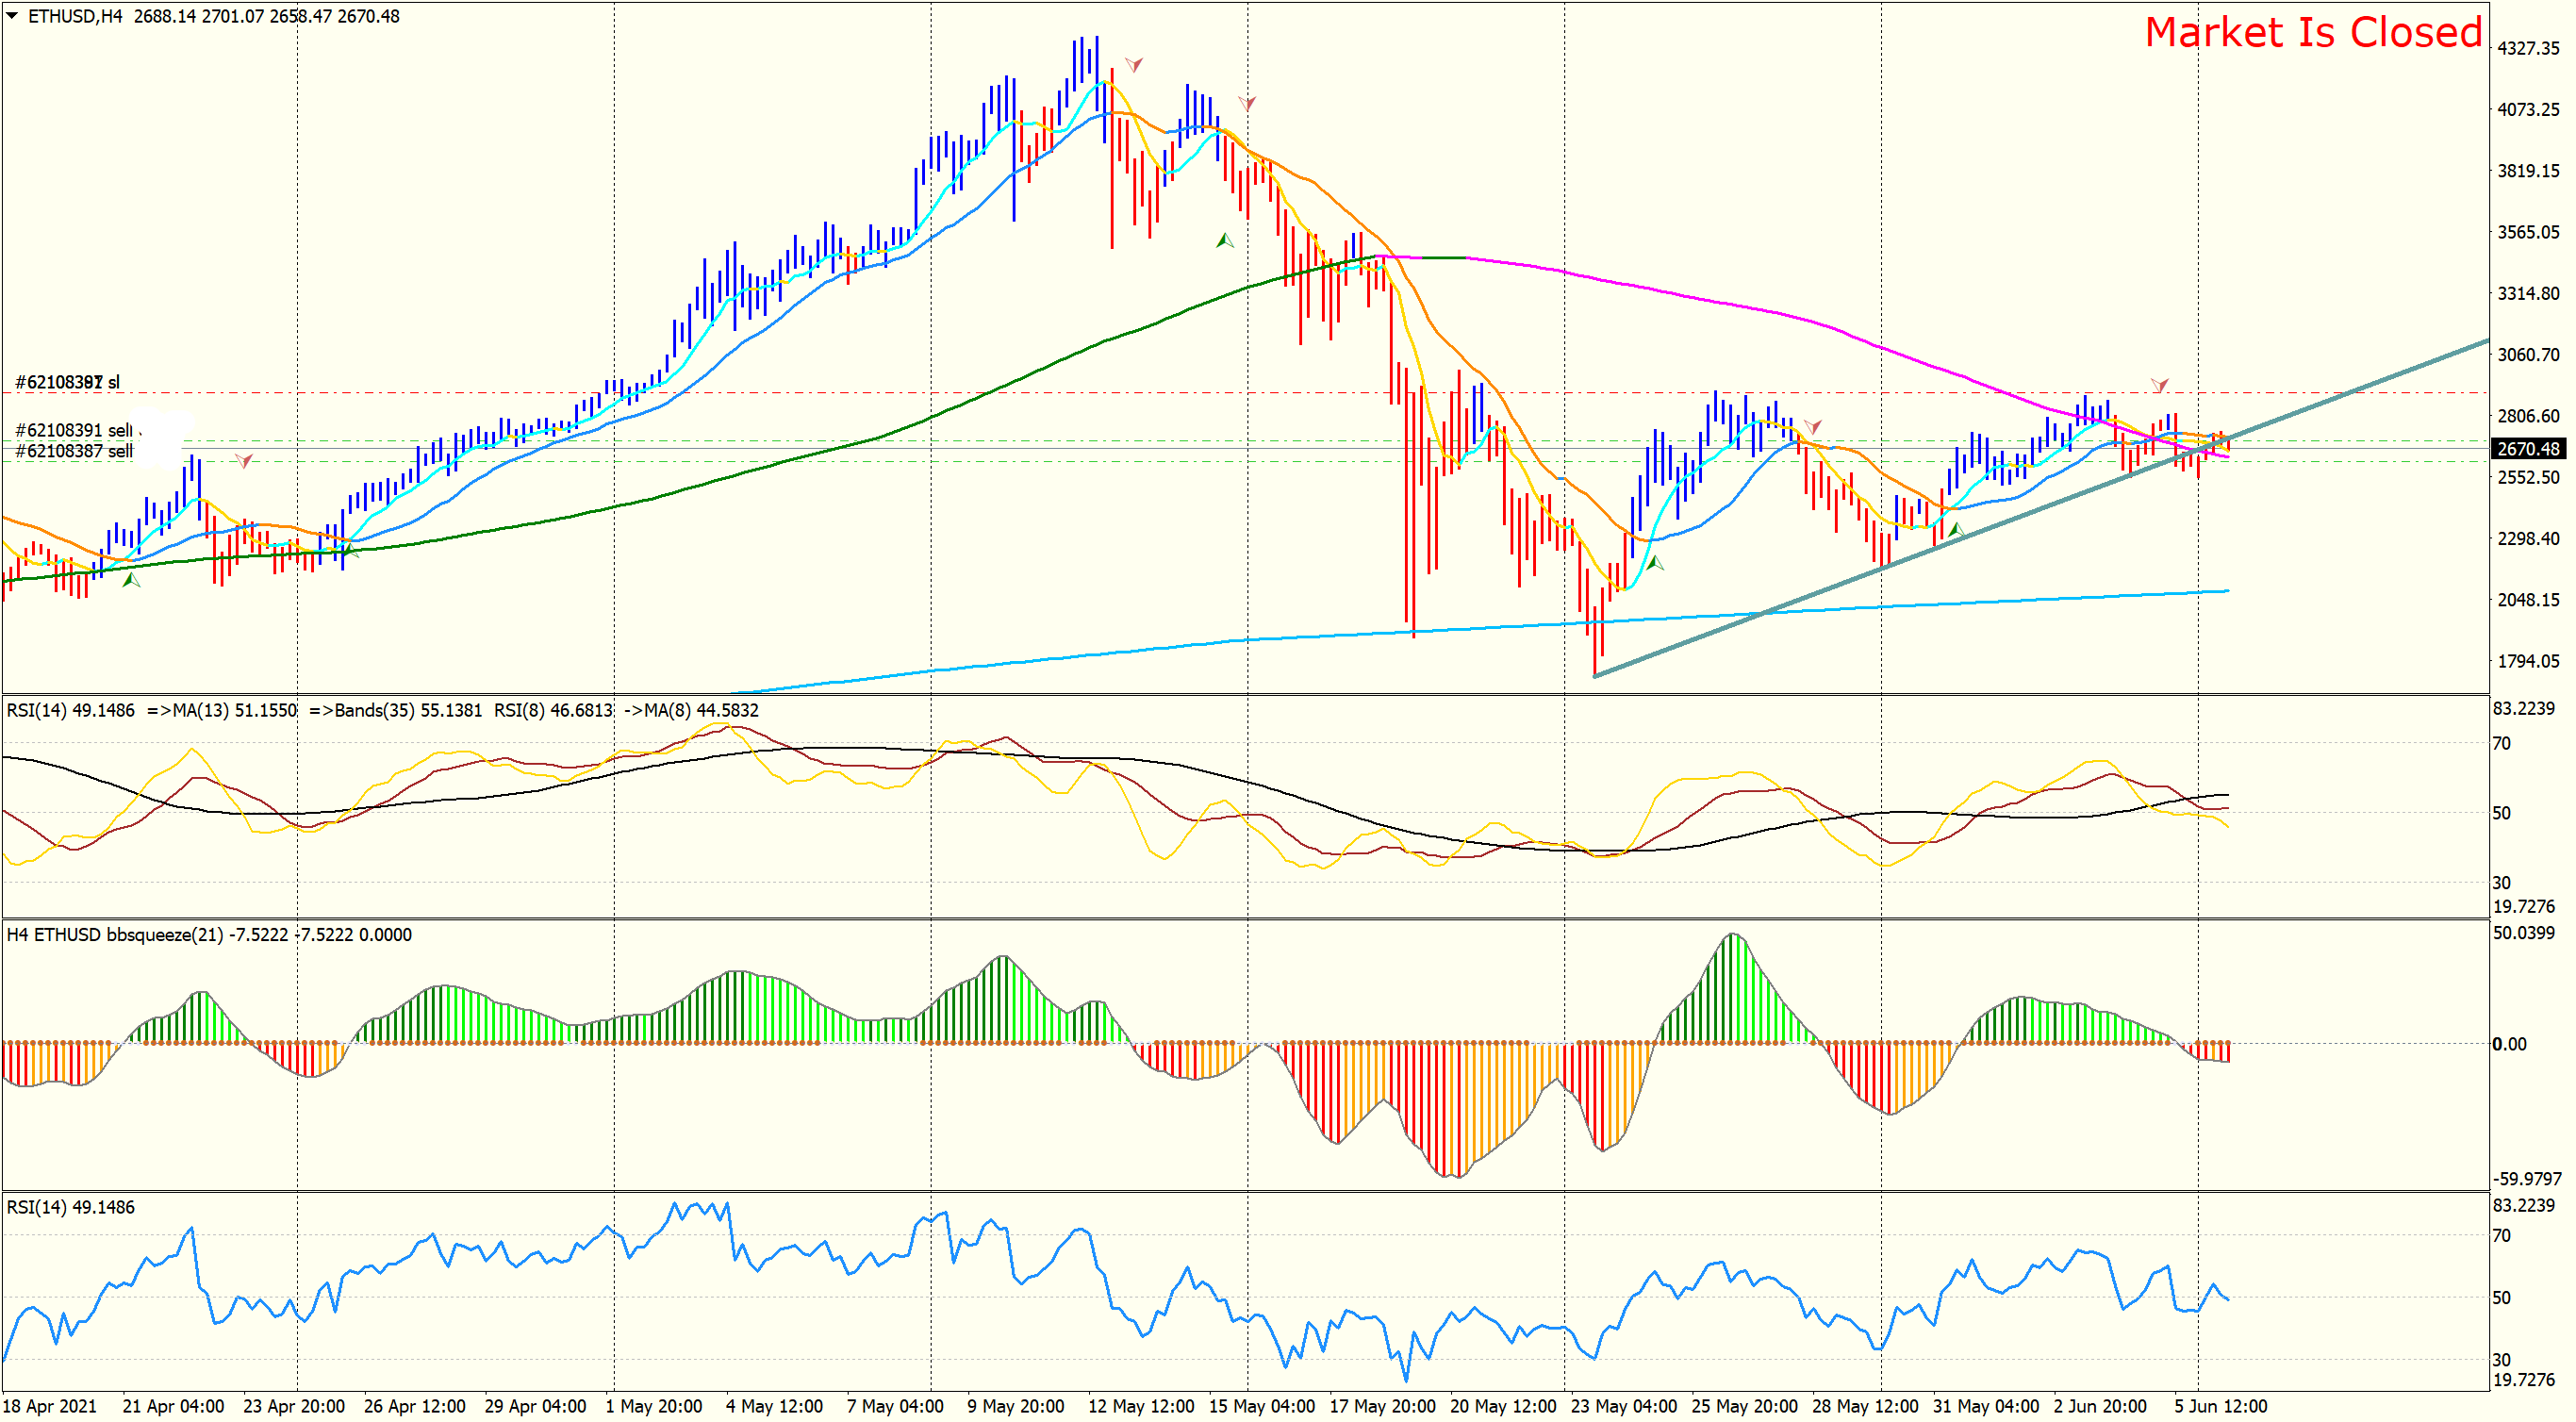The width and height of the screenshot is (2576, 1422).
Task: Select the red arrow beside the #62108387 sell label
Action: coord(244,460)
